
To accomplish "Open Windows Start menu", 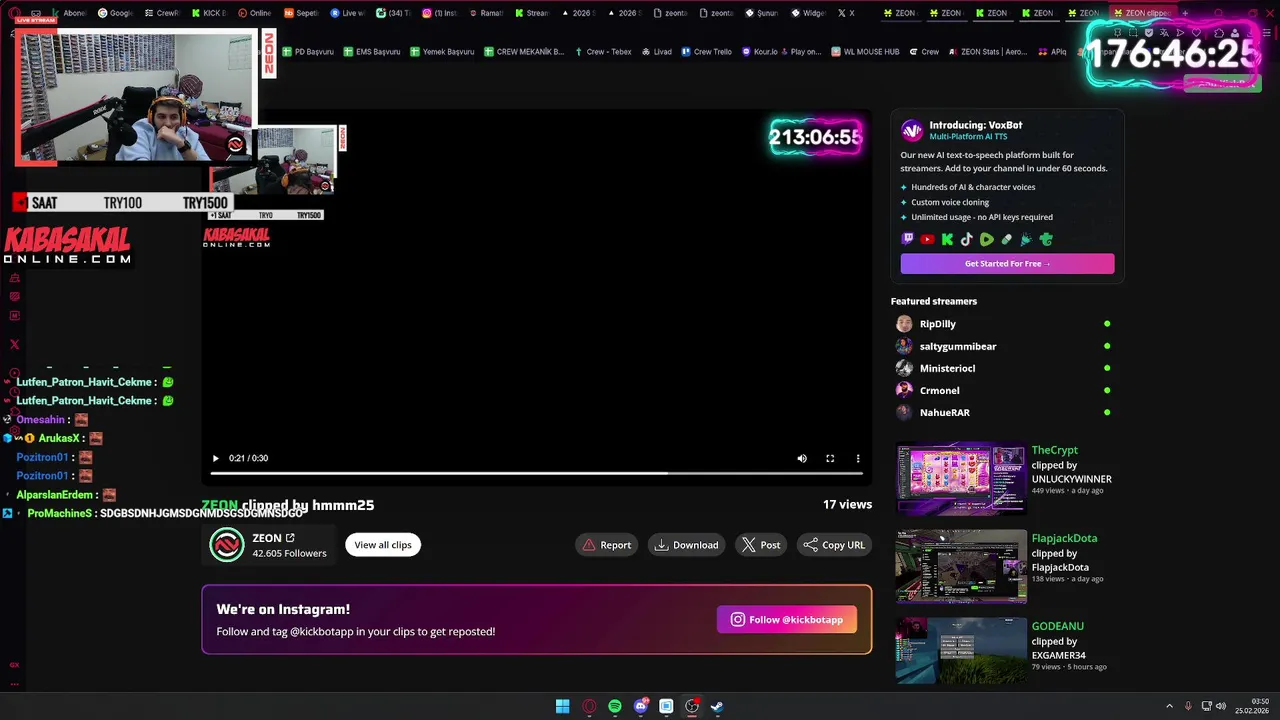I will click(563, 706).
